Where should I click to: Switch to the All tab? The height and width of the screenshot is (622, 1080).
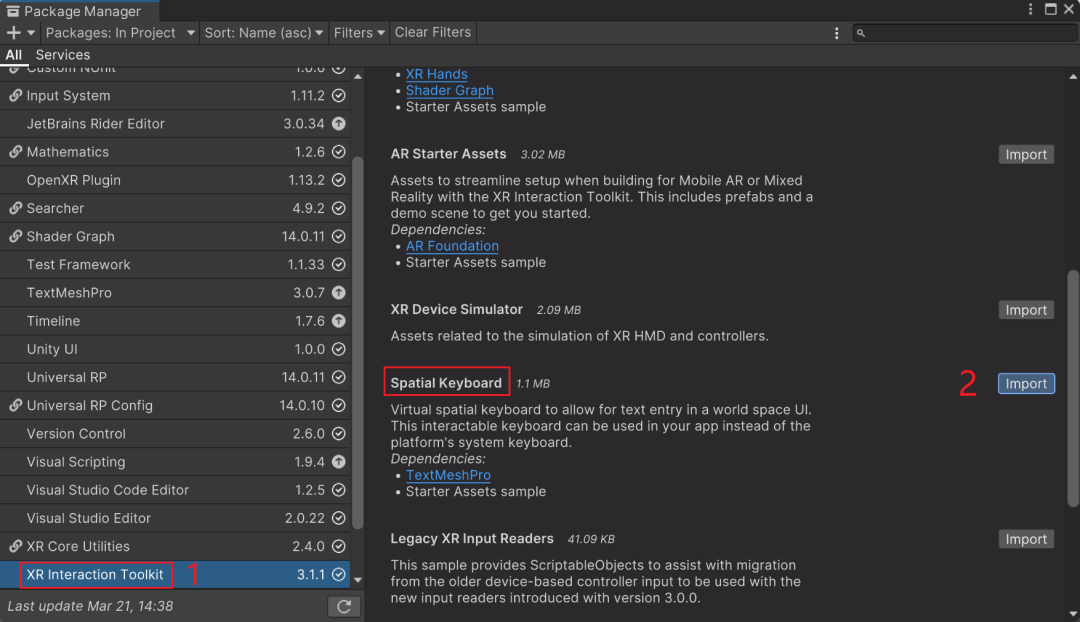14,54
